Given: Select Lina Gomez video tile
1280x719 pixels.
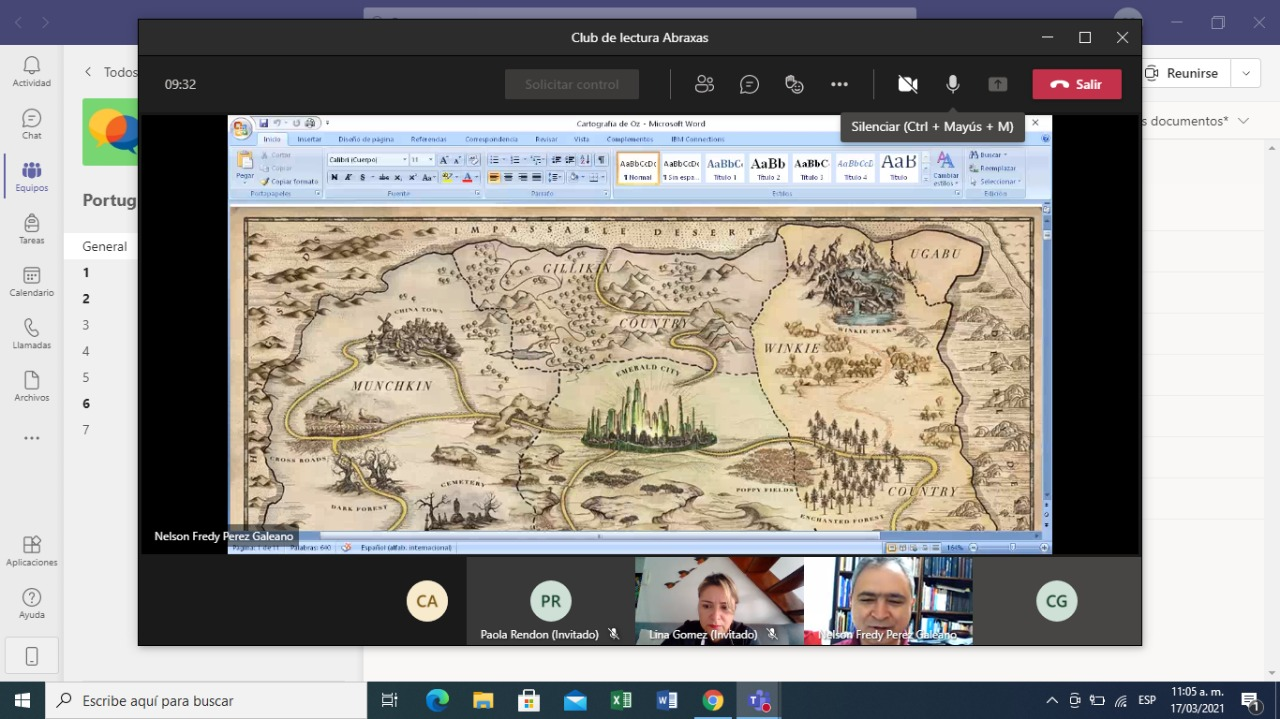Looking at the screenshot, I should (x=719, y=601).
